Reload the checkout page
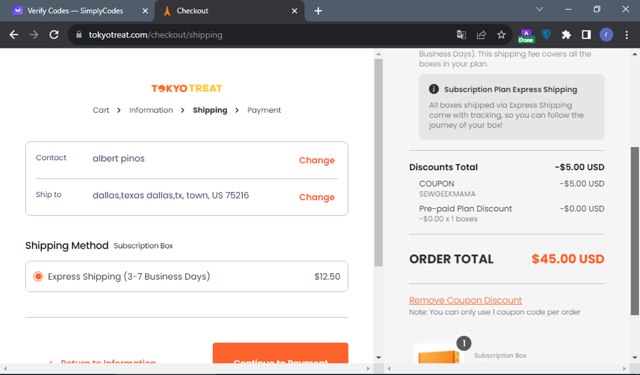The width and height of the screenshot is (640, 375). click(x=54, y=35)
